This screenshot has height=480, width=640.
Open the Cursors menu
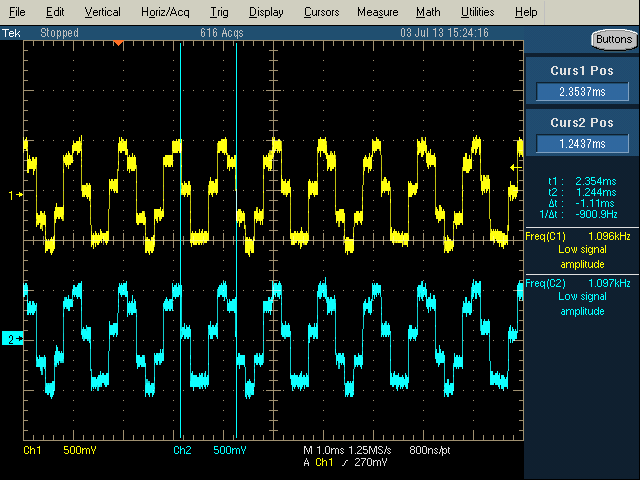point(321,12)
